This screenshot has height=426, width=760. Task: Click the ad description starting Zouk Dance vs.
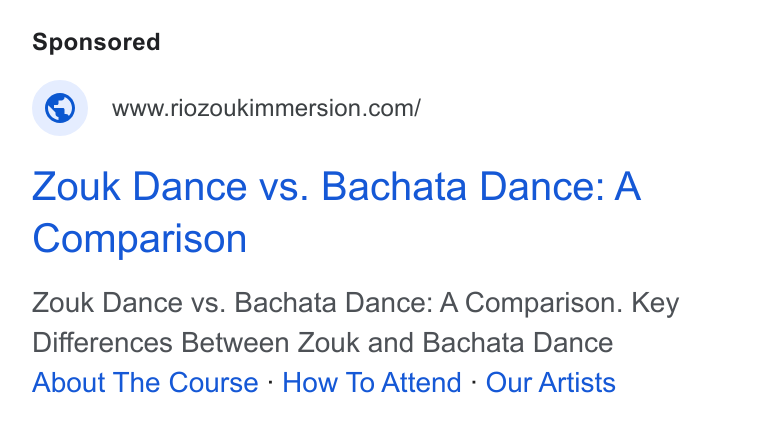[x=355, y=322]
